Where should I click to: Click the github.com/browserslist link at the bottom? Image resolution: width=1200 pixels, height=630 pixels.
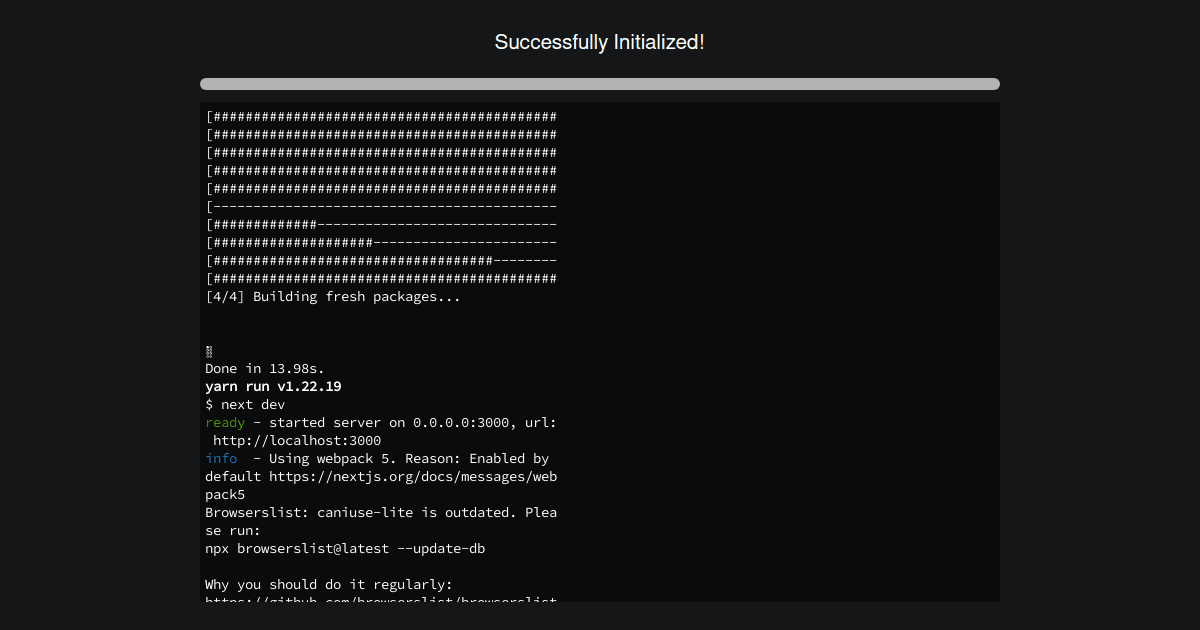coord(380,601)
